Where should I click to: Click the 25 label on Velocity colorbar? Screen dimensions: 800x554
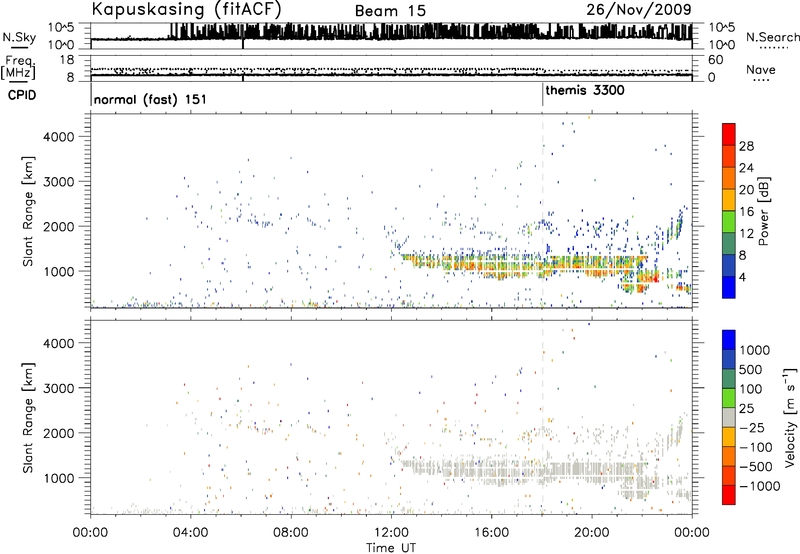[747, 409]
